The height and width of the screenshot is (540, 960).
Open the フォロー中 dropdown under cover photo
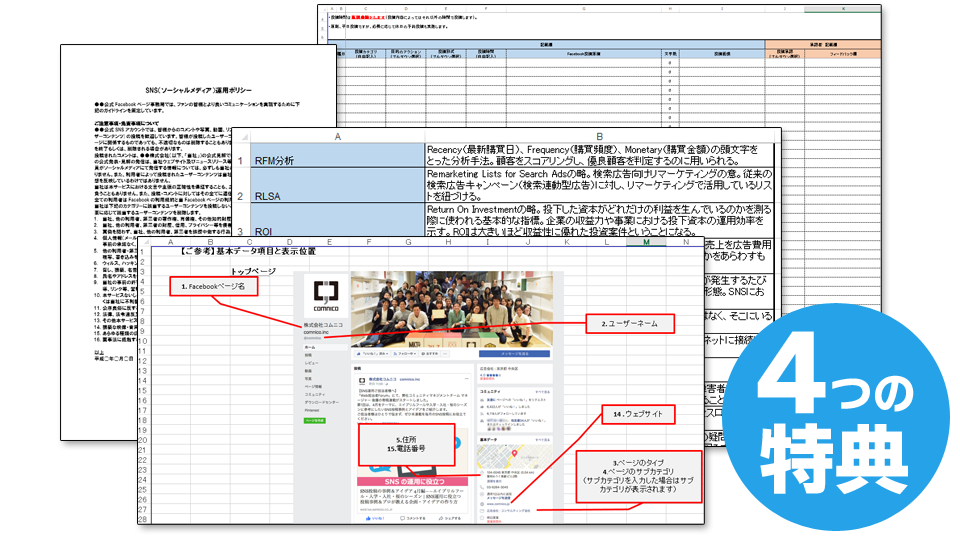pos(405,354)
